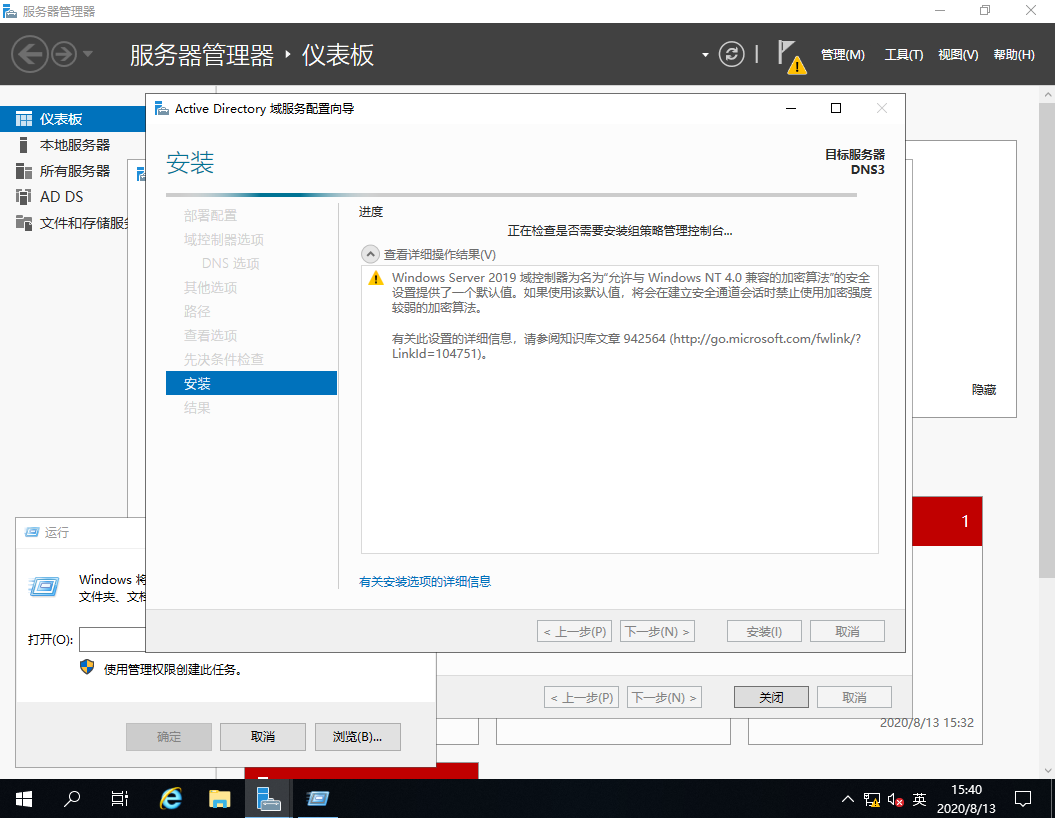
Task: Click 取消 in the 运行 dialog
Action: (263, 737)
